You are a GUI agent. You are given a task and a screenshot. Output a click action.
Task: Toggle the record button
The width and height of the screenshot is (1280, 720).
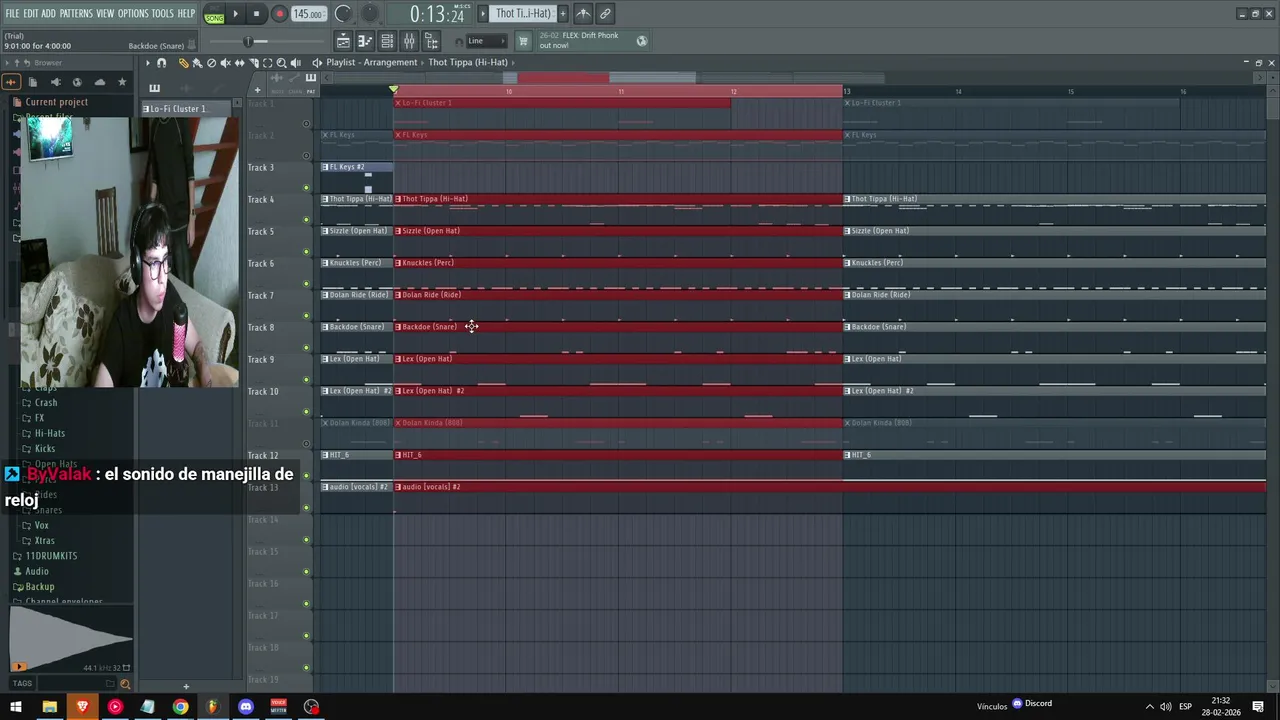(x=279, y=14)
